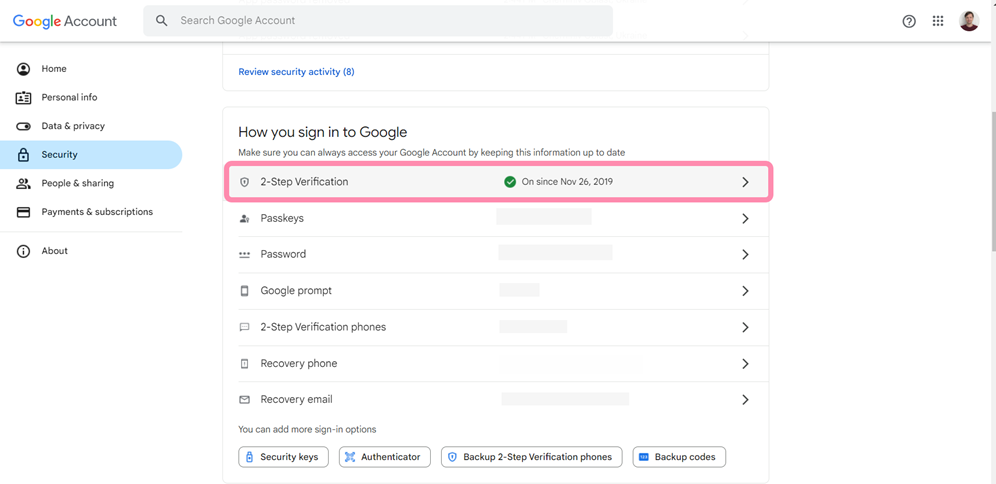Click the Recovery phone icon

click(245, 364)
